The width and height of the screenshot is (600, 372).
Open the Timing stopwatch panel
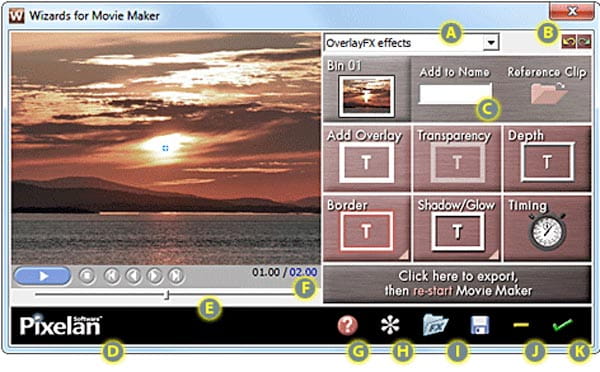tap(548, 228)
